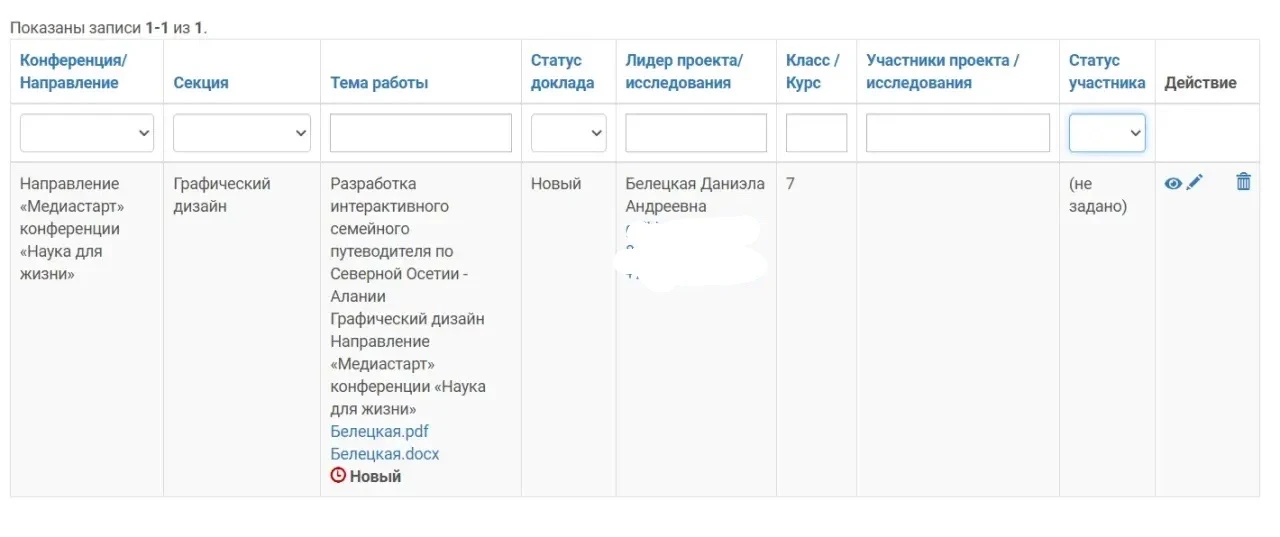Screen dimensions: 1280x537
Task: Open the Конференция/Направление filter dropdown
Action: (x=87, y=133)
